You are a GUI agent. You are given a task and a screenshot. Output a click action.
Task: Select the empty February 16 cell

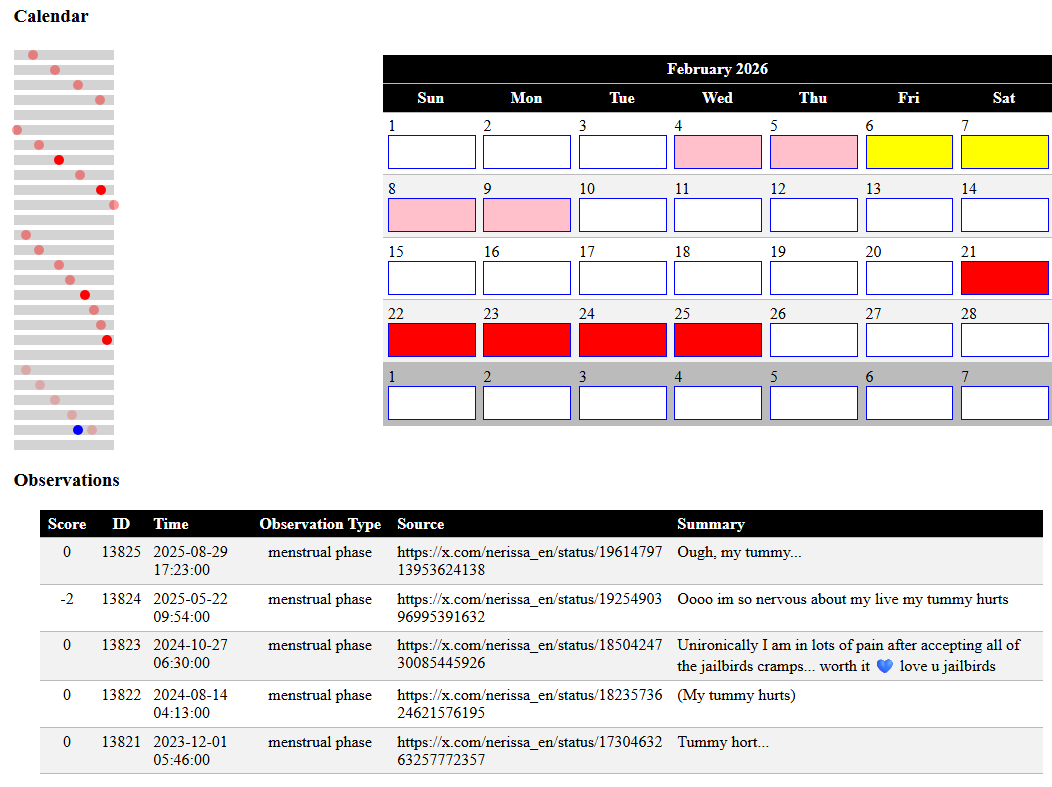(x=527, y=278)
